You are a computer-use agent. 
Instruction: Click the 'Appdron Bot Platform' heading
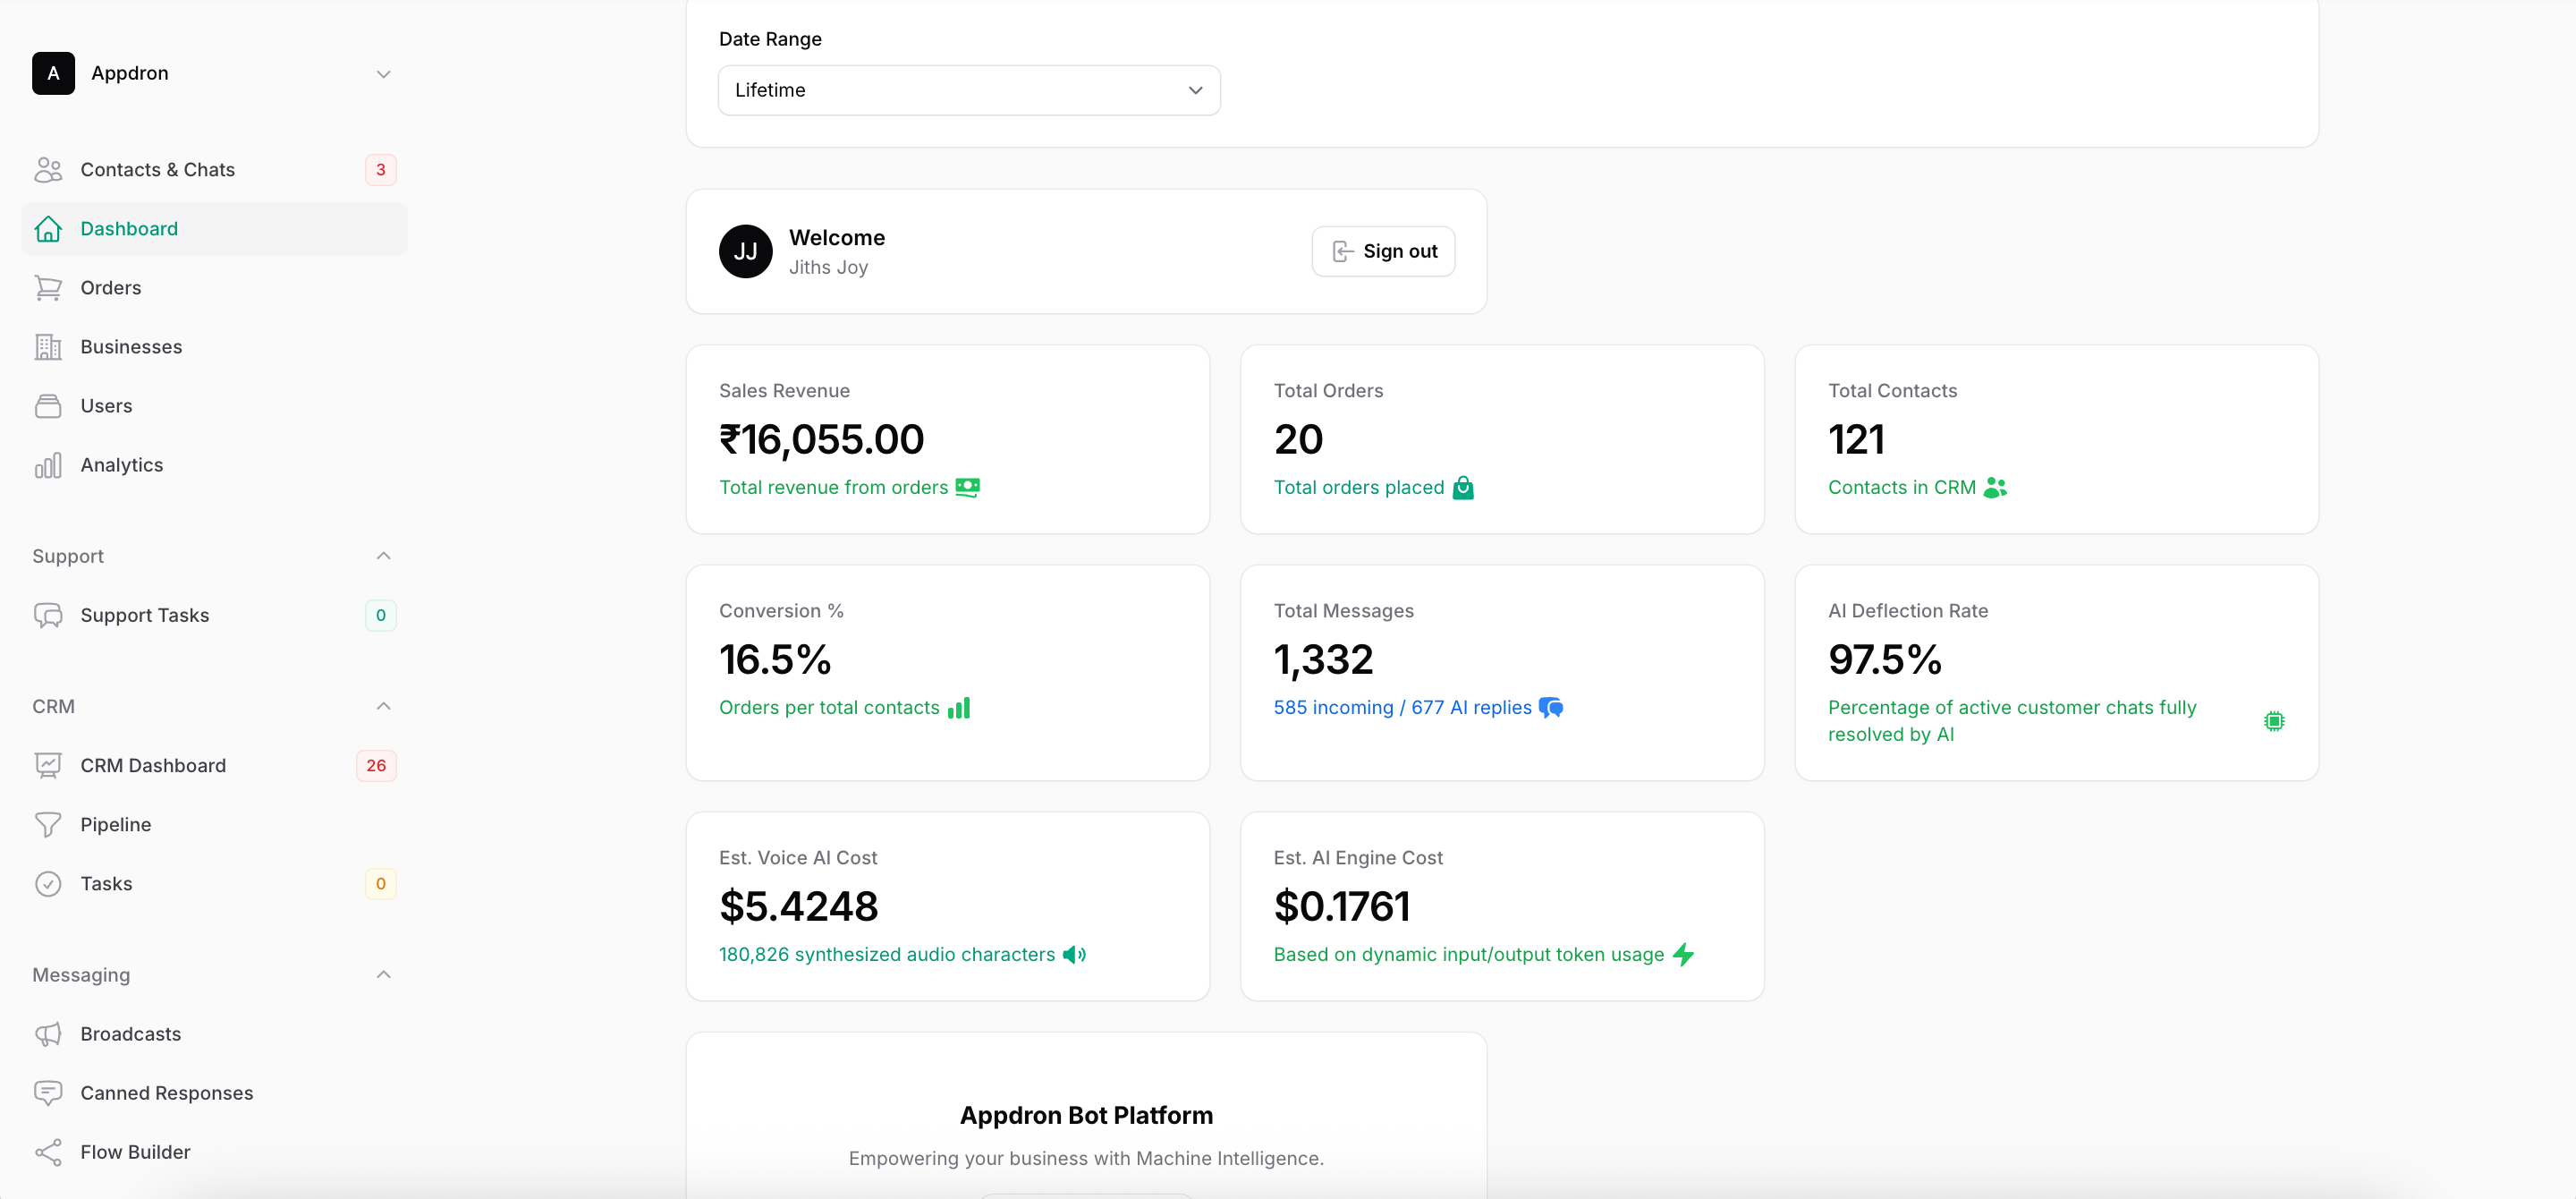click(x=1086, y=1115)
